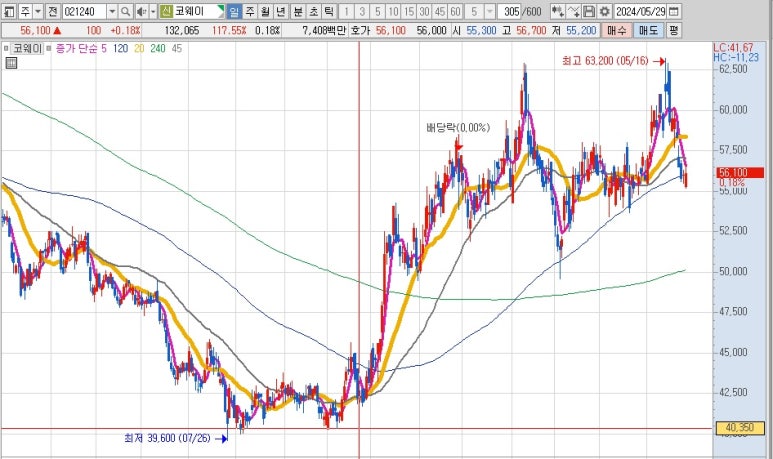Viewport: 773px width, 459px height.
Task: Click the 코웨이 stock name box
Action: (x=199, y=11)
